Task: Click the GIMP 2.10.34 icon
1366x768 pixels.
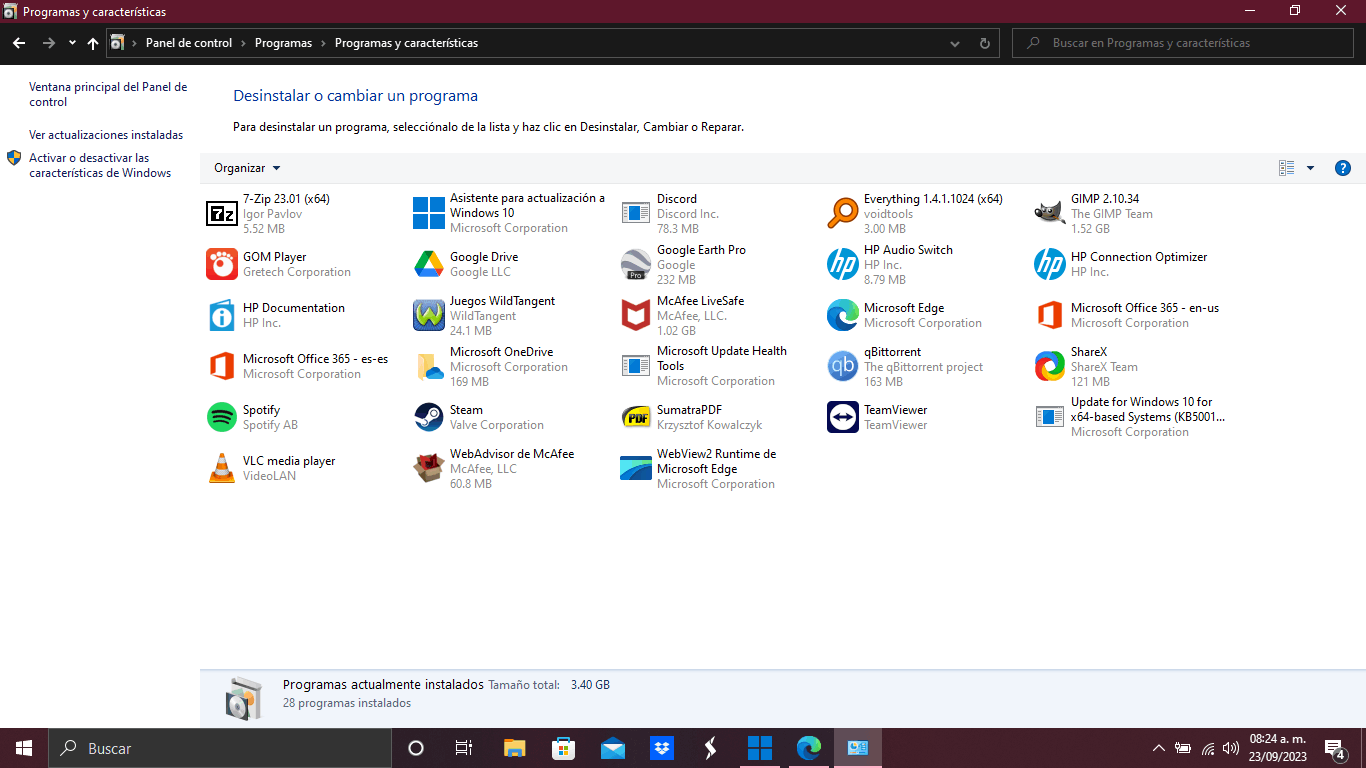Action: 1049,213
